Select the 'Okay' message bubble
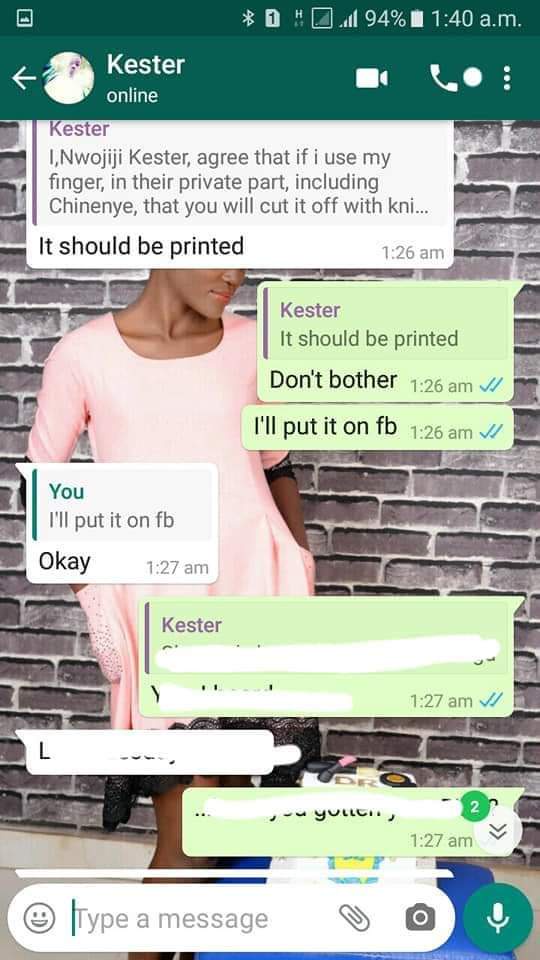Viewport: 540px width, 960px height. (122, 523)
